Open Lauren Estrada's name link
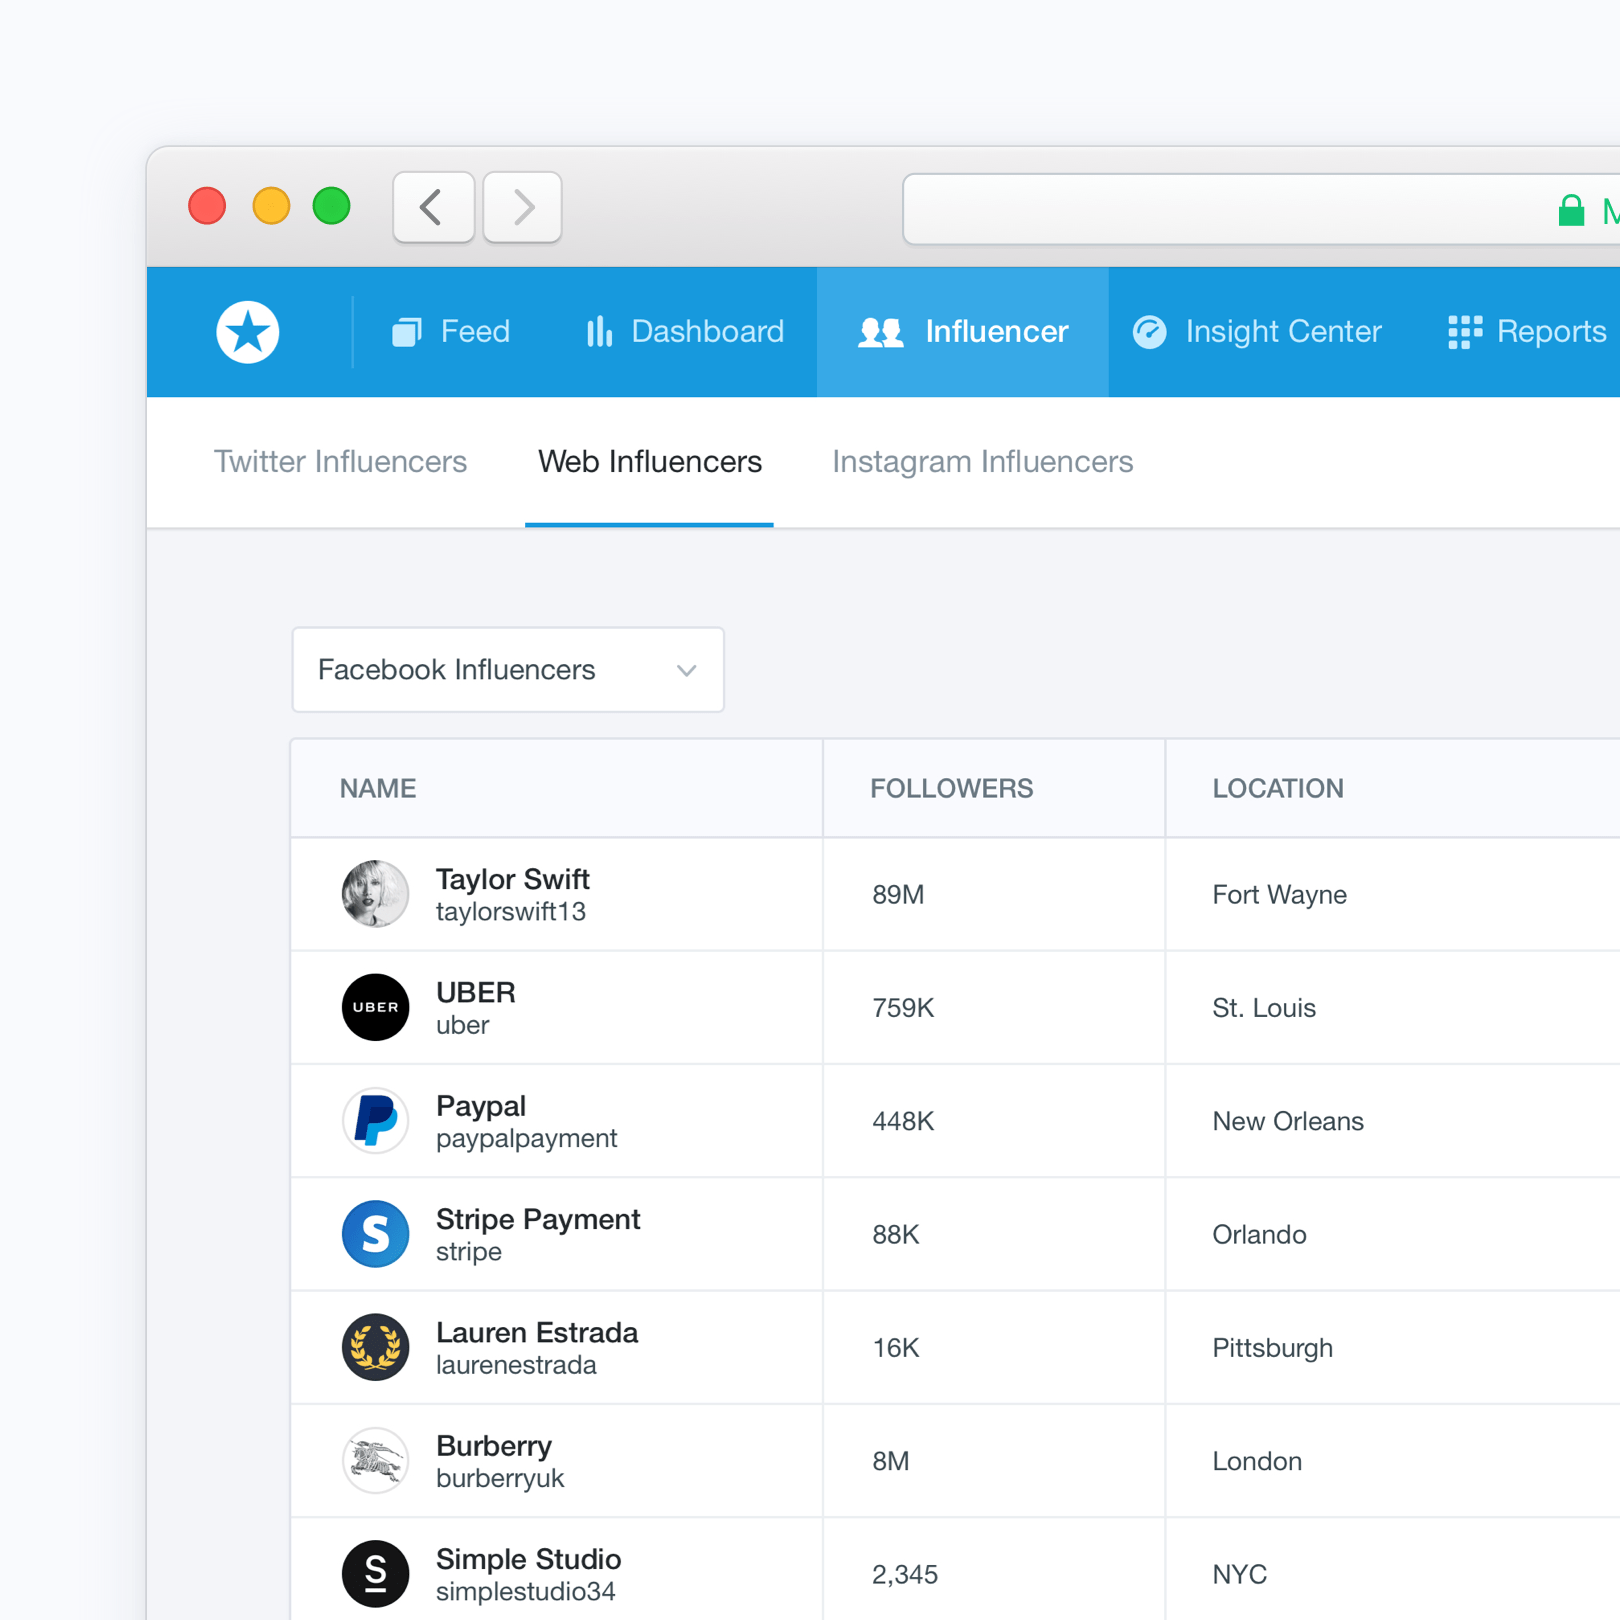1620x1620 pixels. (x=537, y=1332)
